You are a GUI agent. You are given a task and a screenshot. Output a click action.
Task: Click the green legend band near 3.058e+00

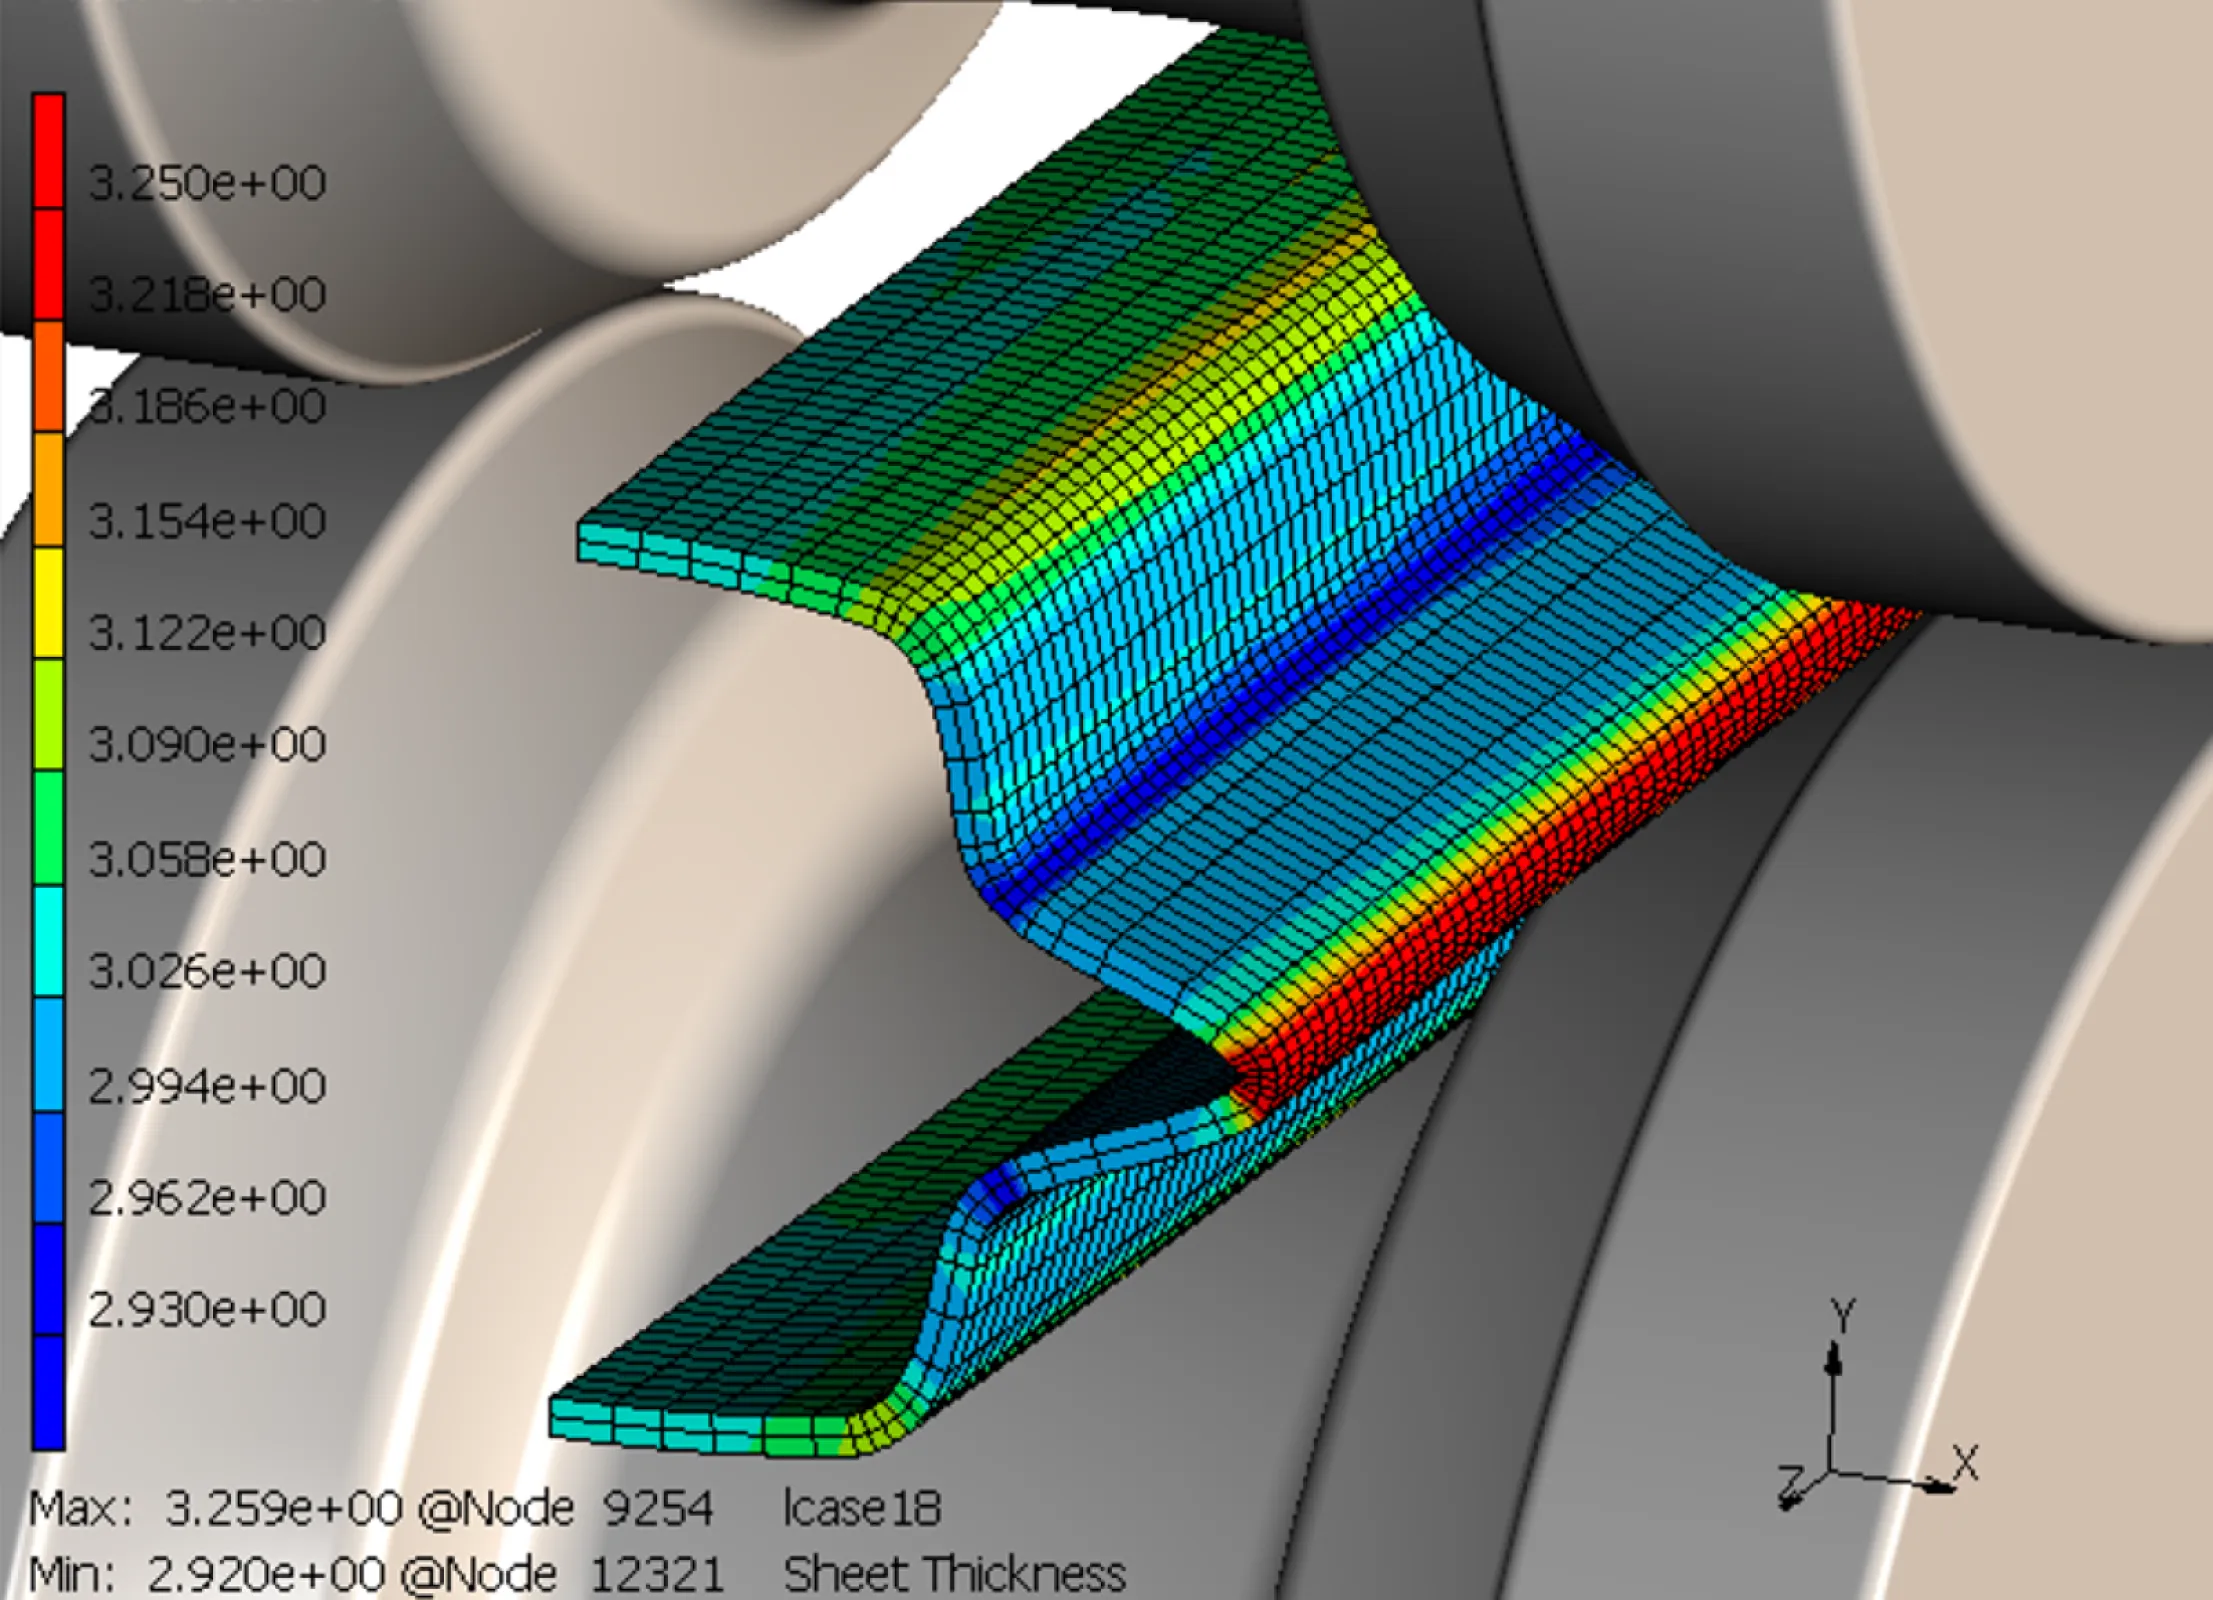48,828
